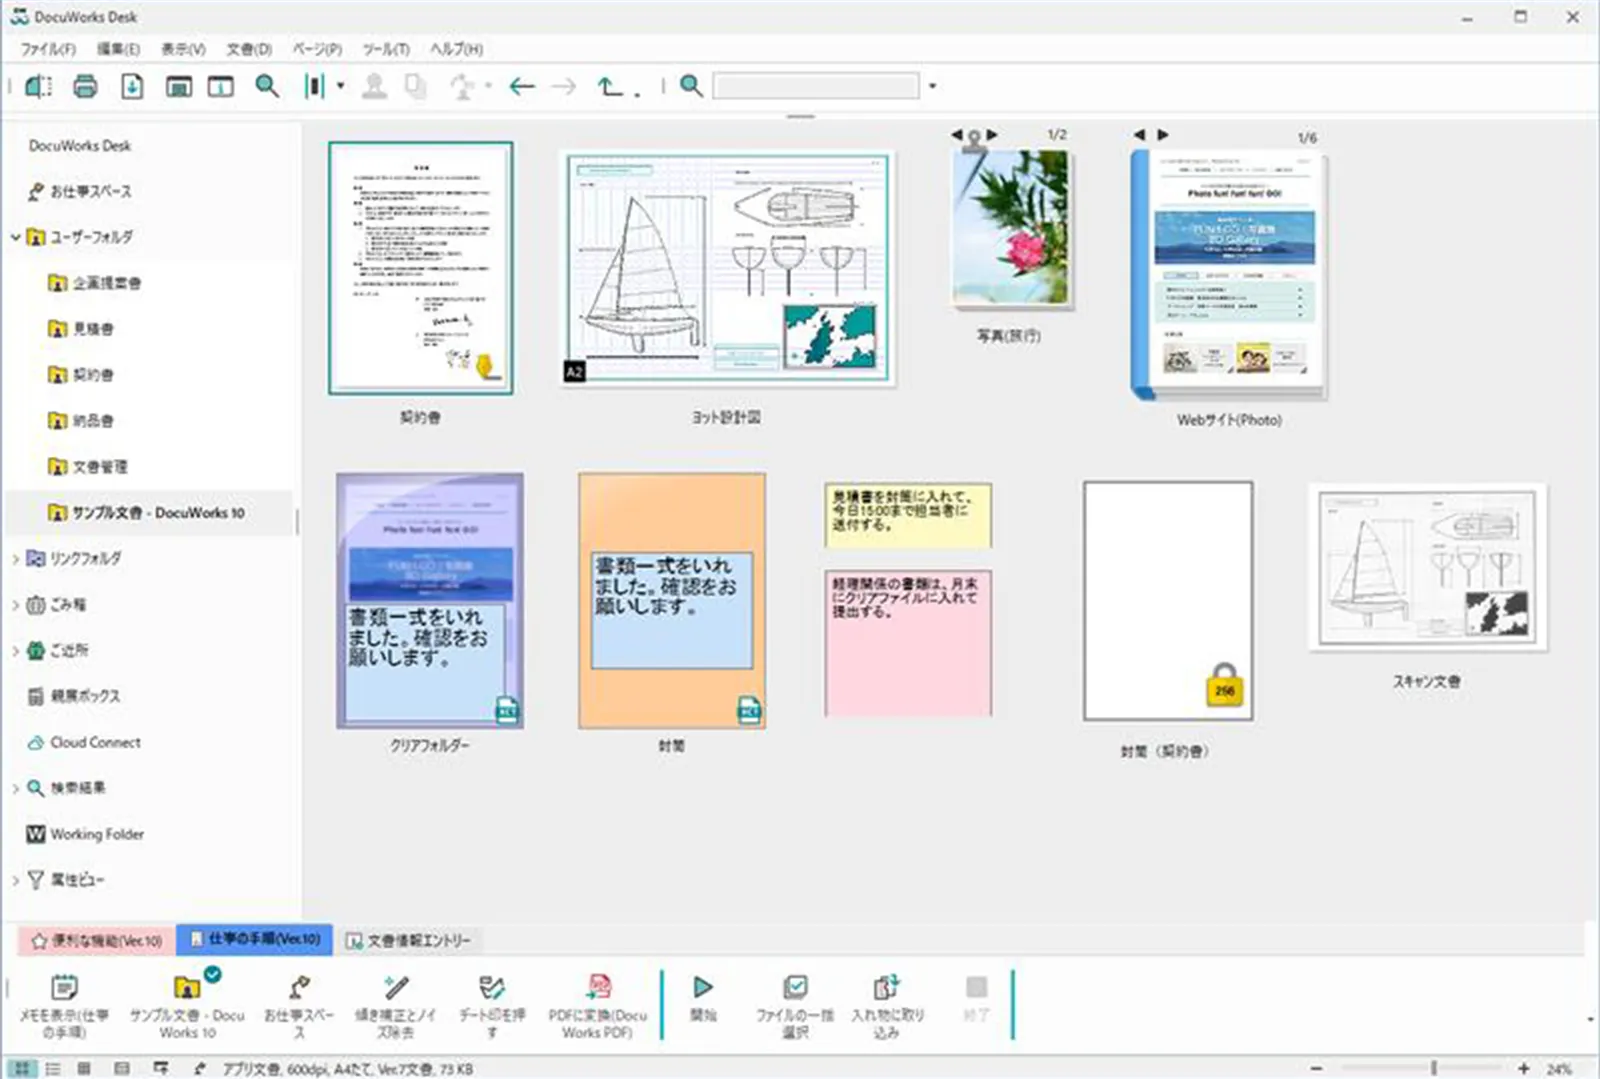Click the zoom slider handle in the status bar
Screen dimensions: 1600x1079
pos(1434,1069)
